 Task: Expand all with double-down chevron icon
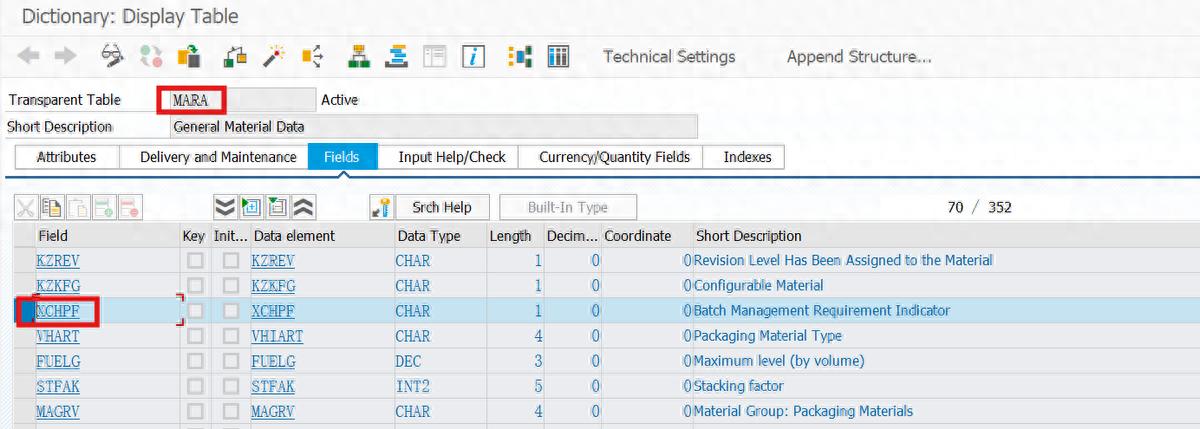tap(225, 207)
